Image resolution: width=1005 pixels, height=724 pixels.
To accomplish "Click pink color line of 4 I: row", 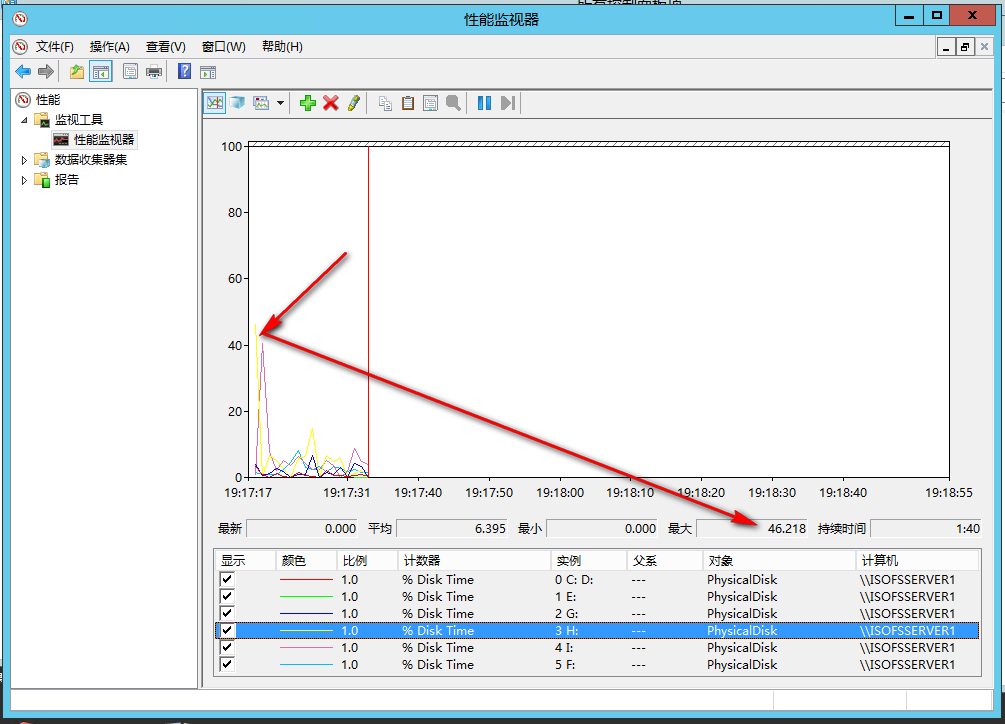I will (x=306, y=648).
